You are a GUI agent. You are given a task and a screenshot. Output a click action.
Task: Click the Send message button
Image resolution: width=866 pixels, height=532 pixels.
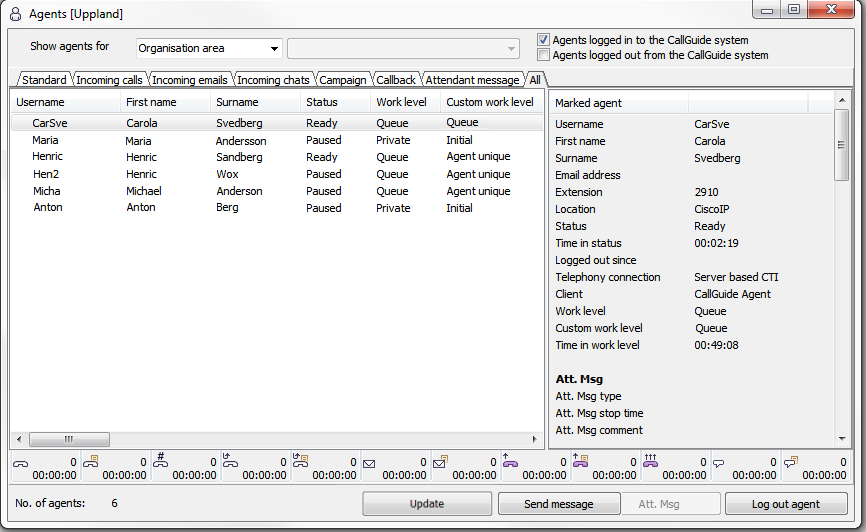tap(558, 504)
